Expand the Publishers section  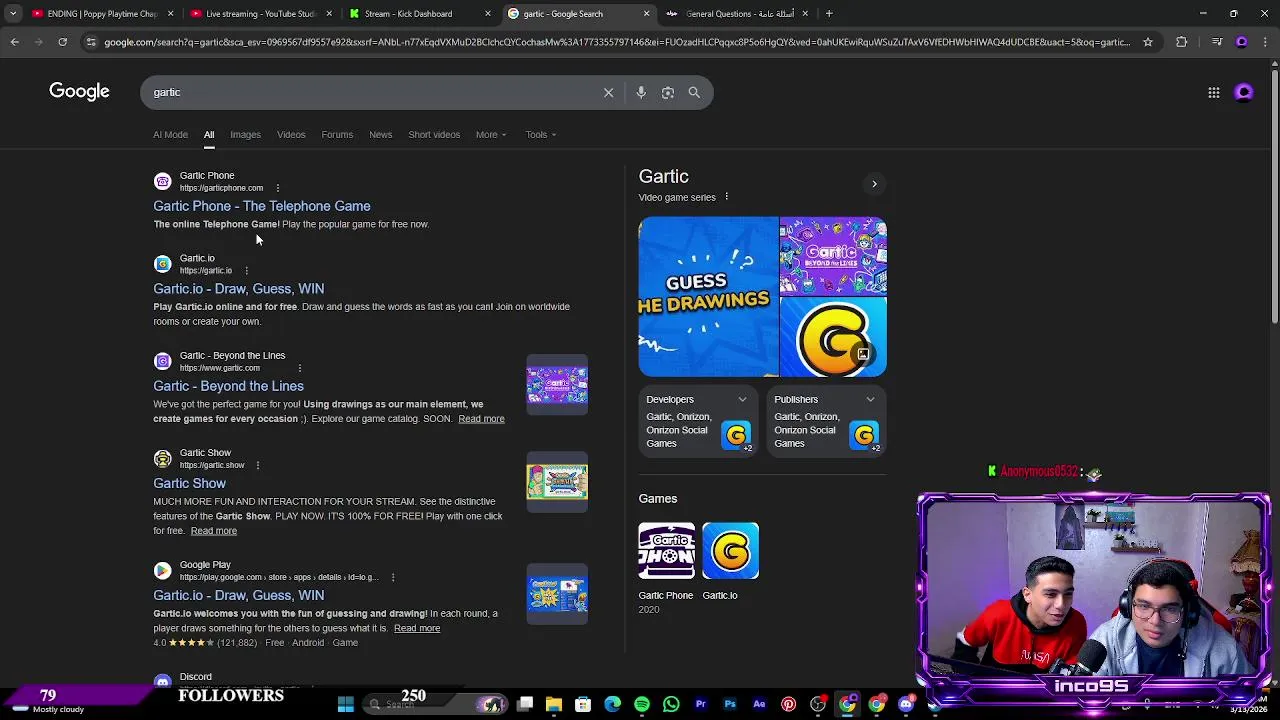(870, 399)
